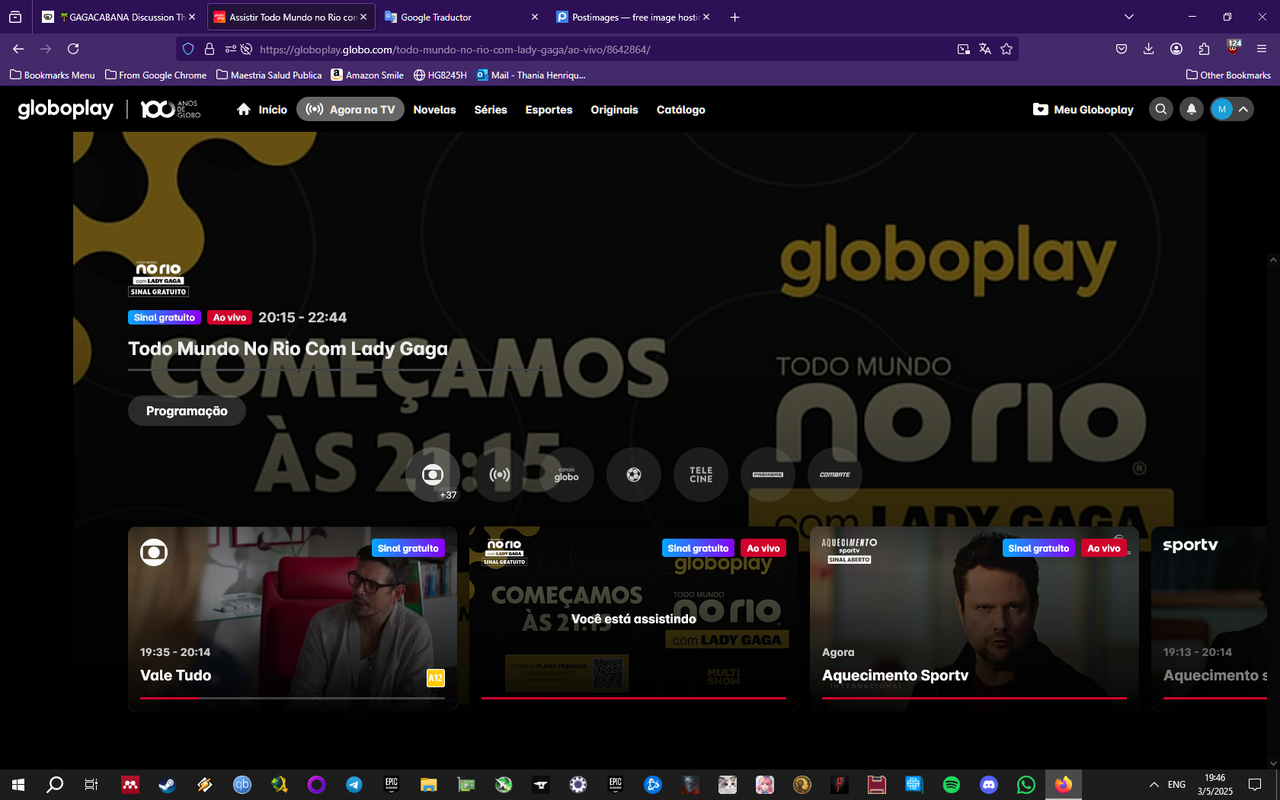Open the notifications bell on Globoplay
The image size is (1280, 800).
click(1191, 109)
